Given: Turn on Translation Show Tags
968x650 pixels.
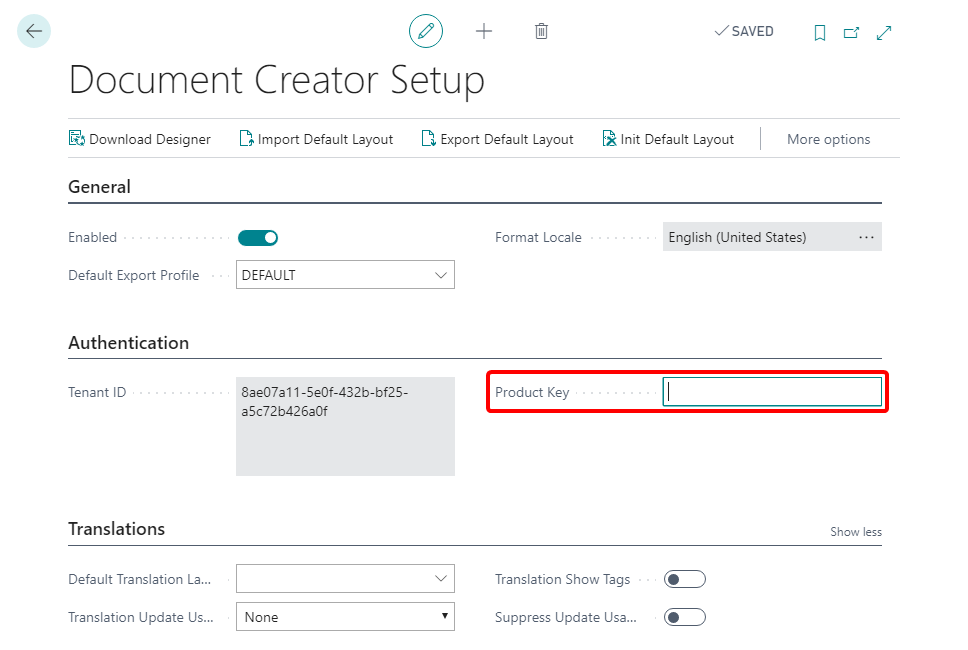Looking at the screenshot, I should [x=685, y=579].
